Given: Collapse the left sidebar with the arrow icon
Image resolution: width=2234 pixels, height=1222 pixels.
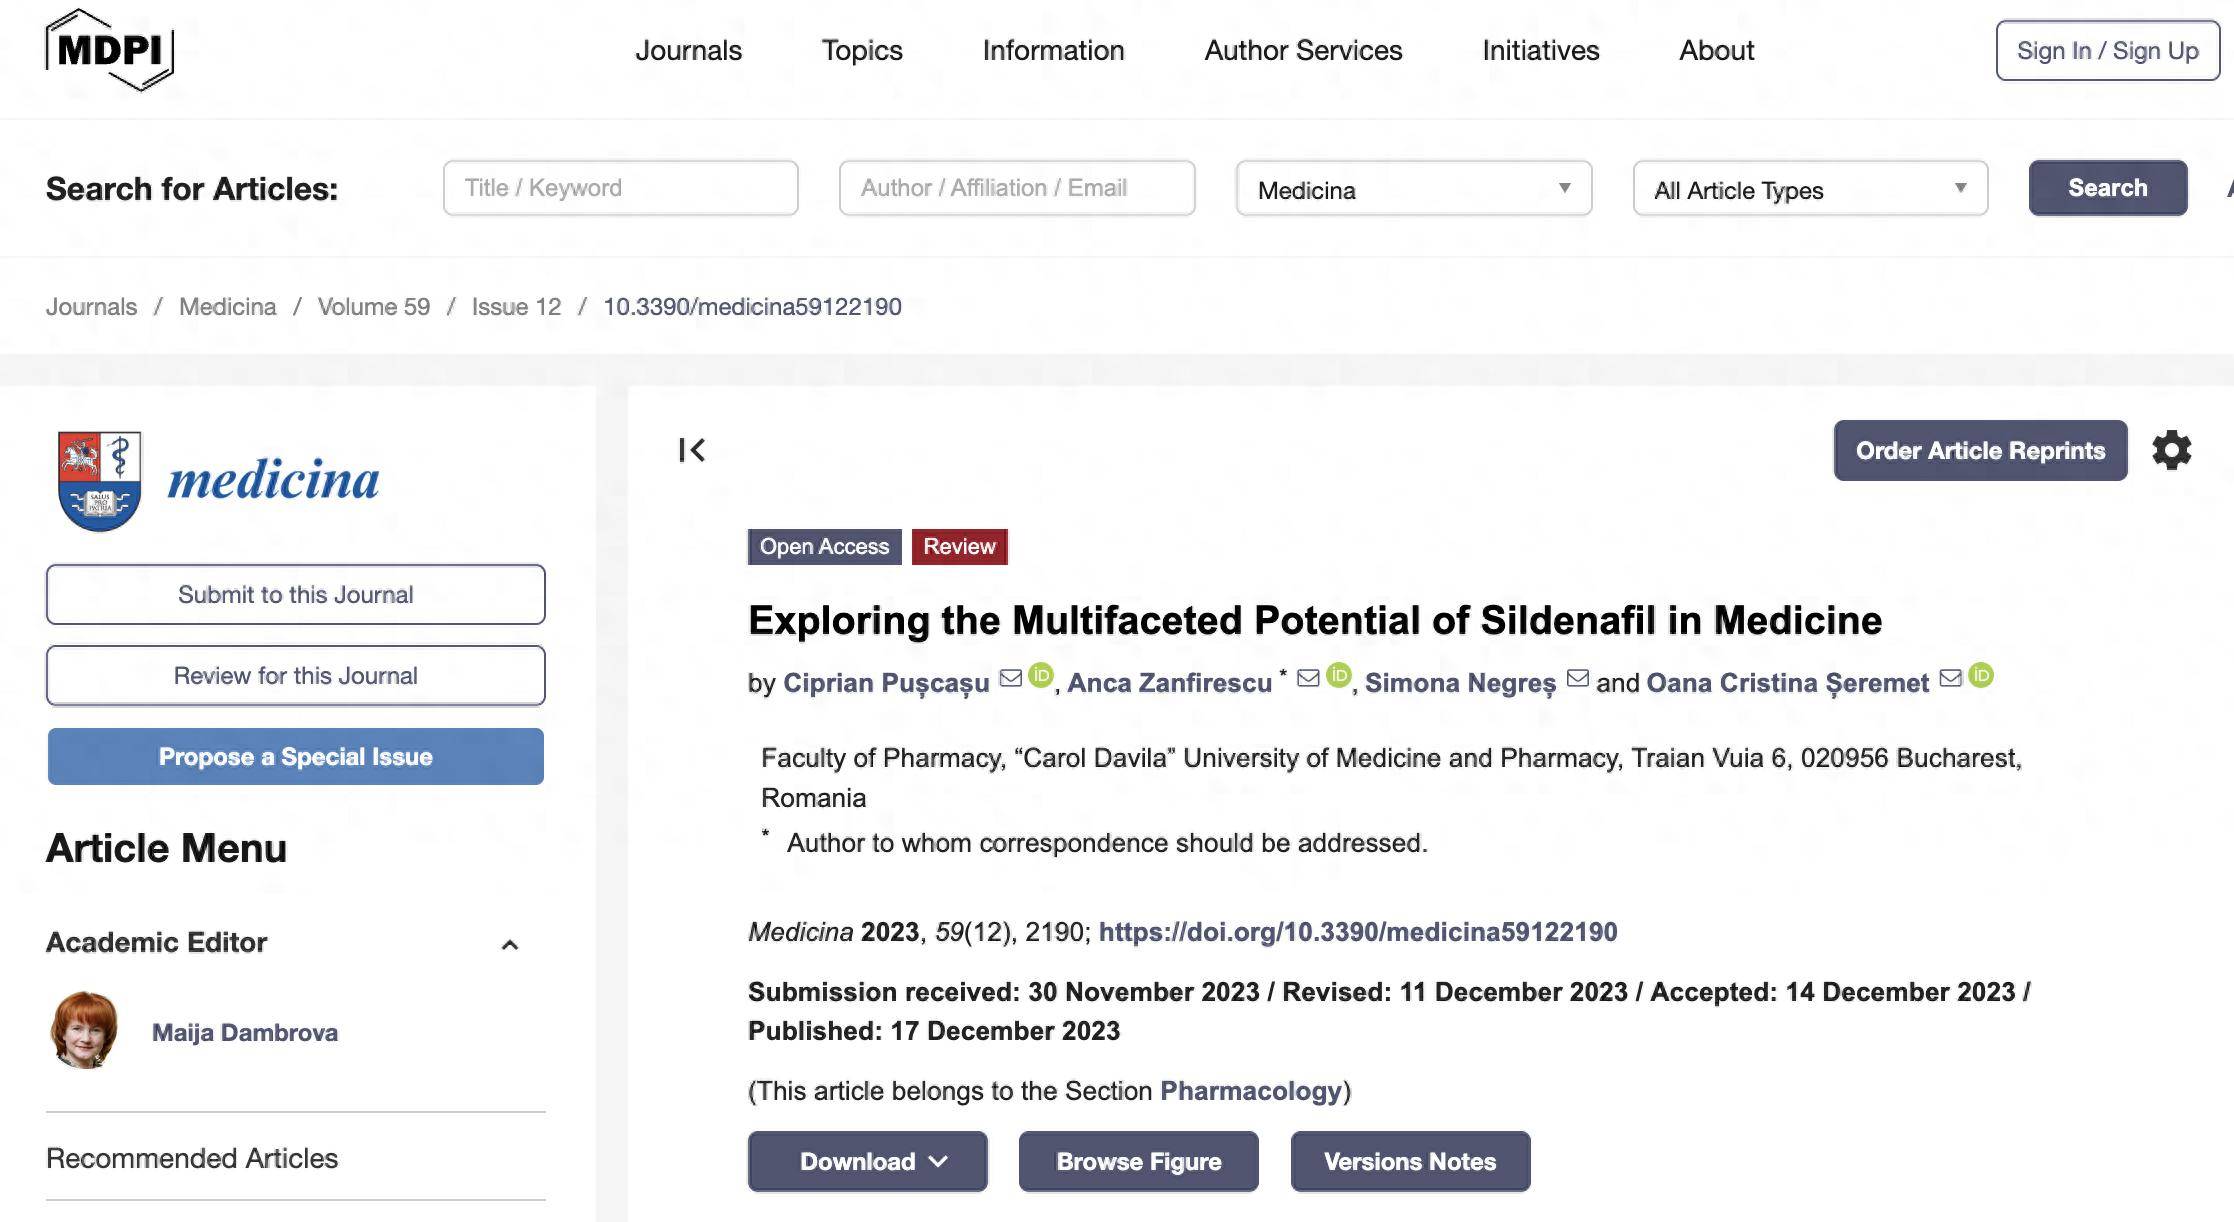Looking at the screenshot, I should (x=692, y=450).
